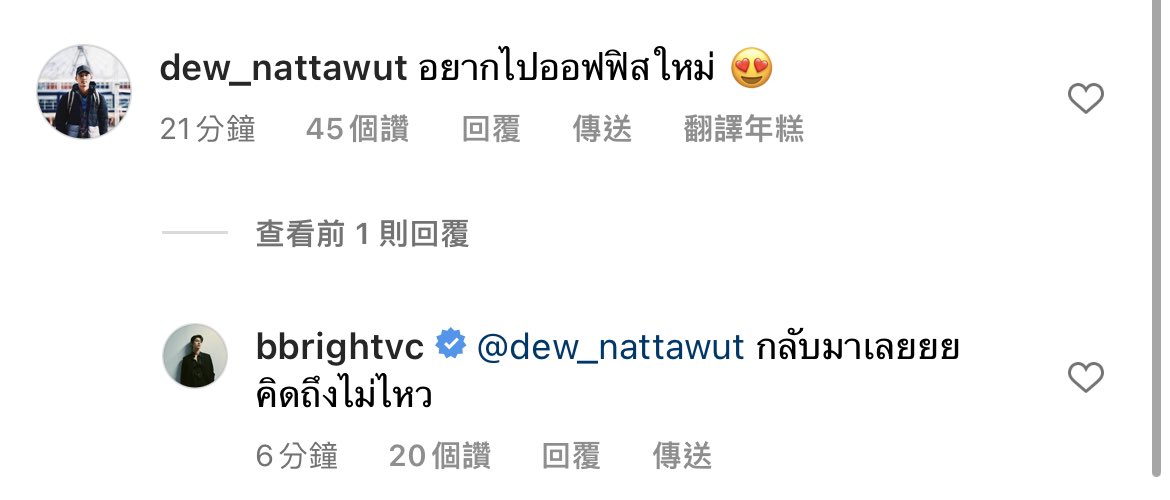Click 傳送 under bbrightvc's reply
The width and height of the screenshot is (1170, 500).
pyautogui.click(x=682, y=455)
